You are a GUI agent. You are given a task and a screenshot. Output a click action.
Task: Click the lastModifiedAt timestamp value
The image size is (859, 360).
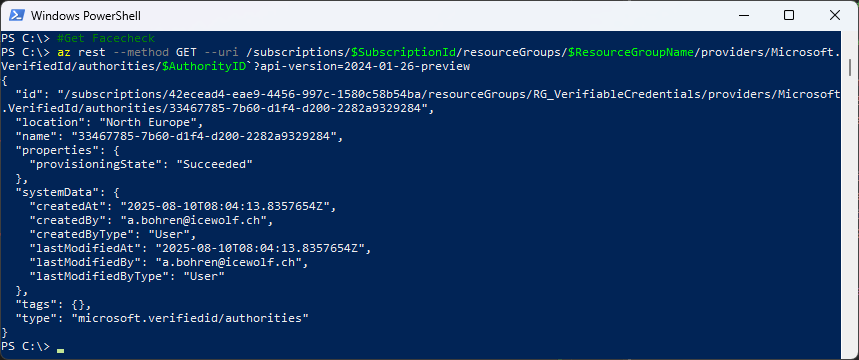coord(260,249)
